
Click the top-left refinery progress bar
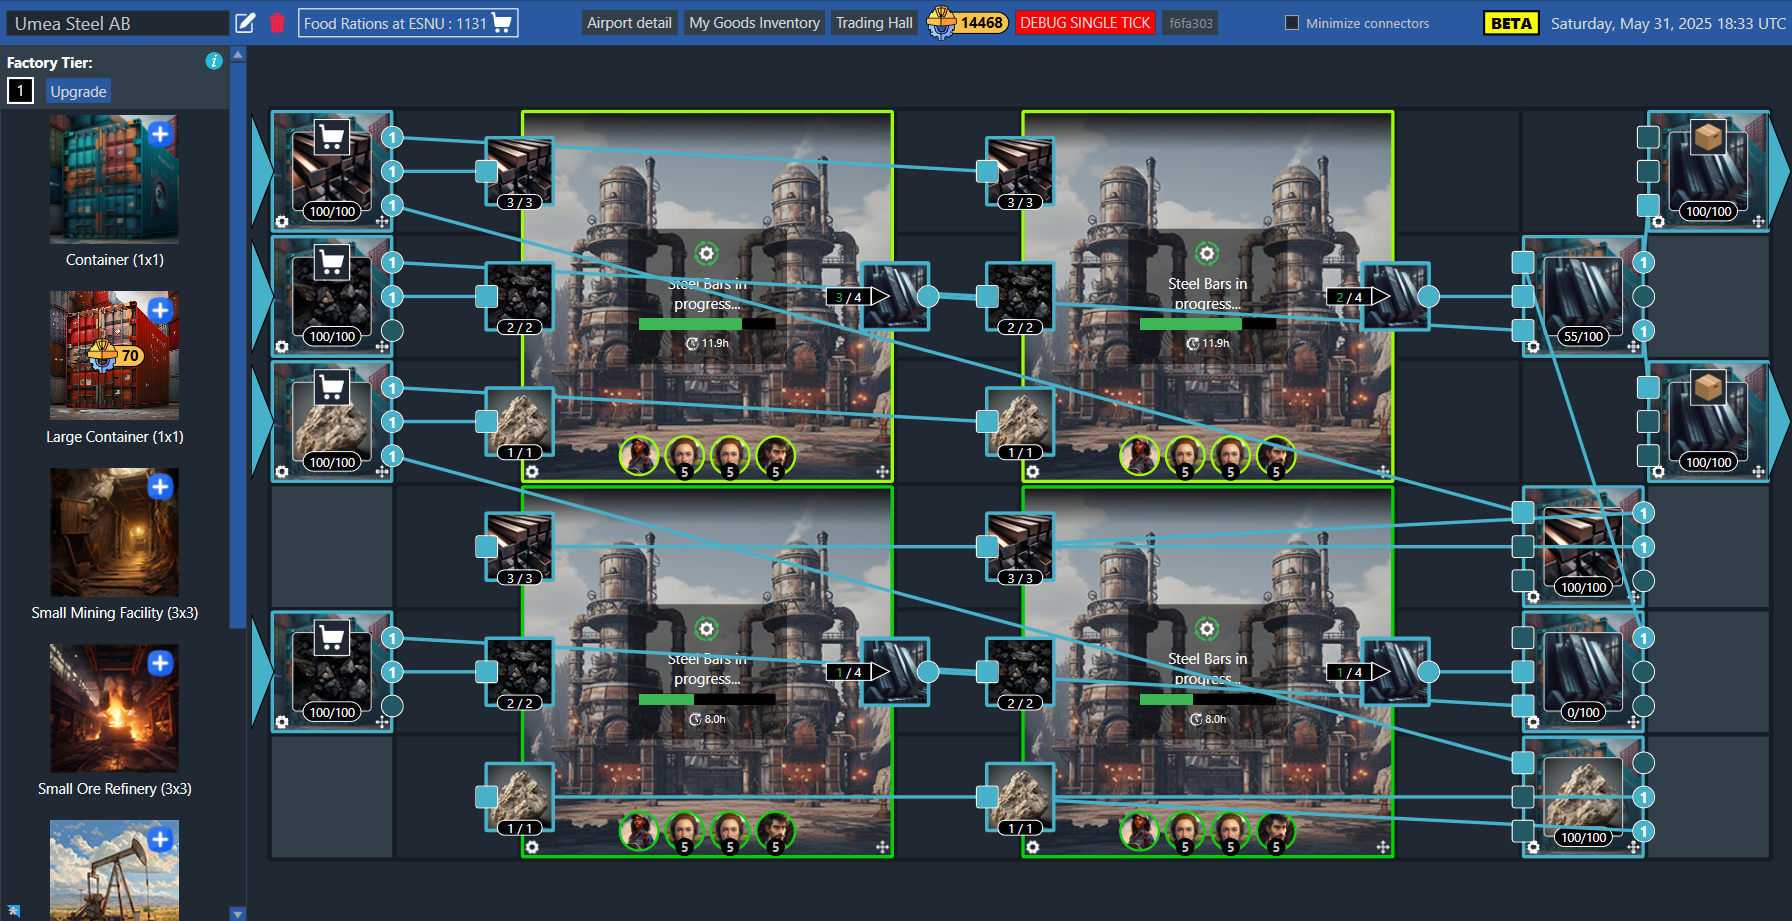click(707, 324)
